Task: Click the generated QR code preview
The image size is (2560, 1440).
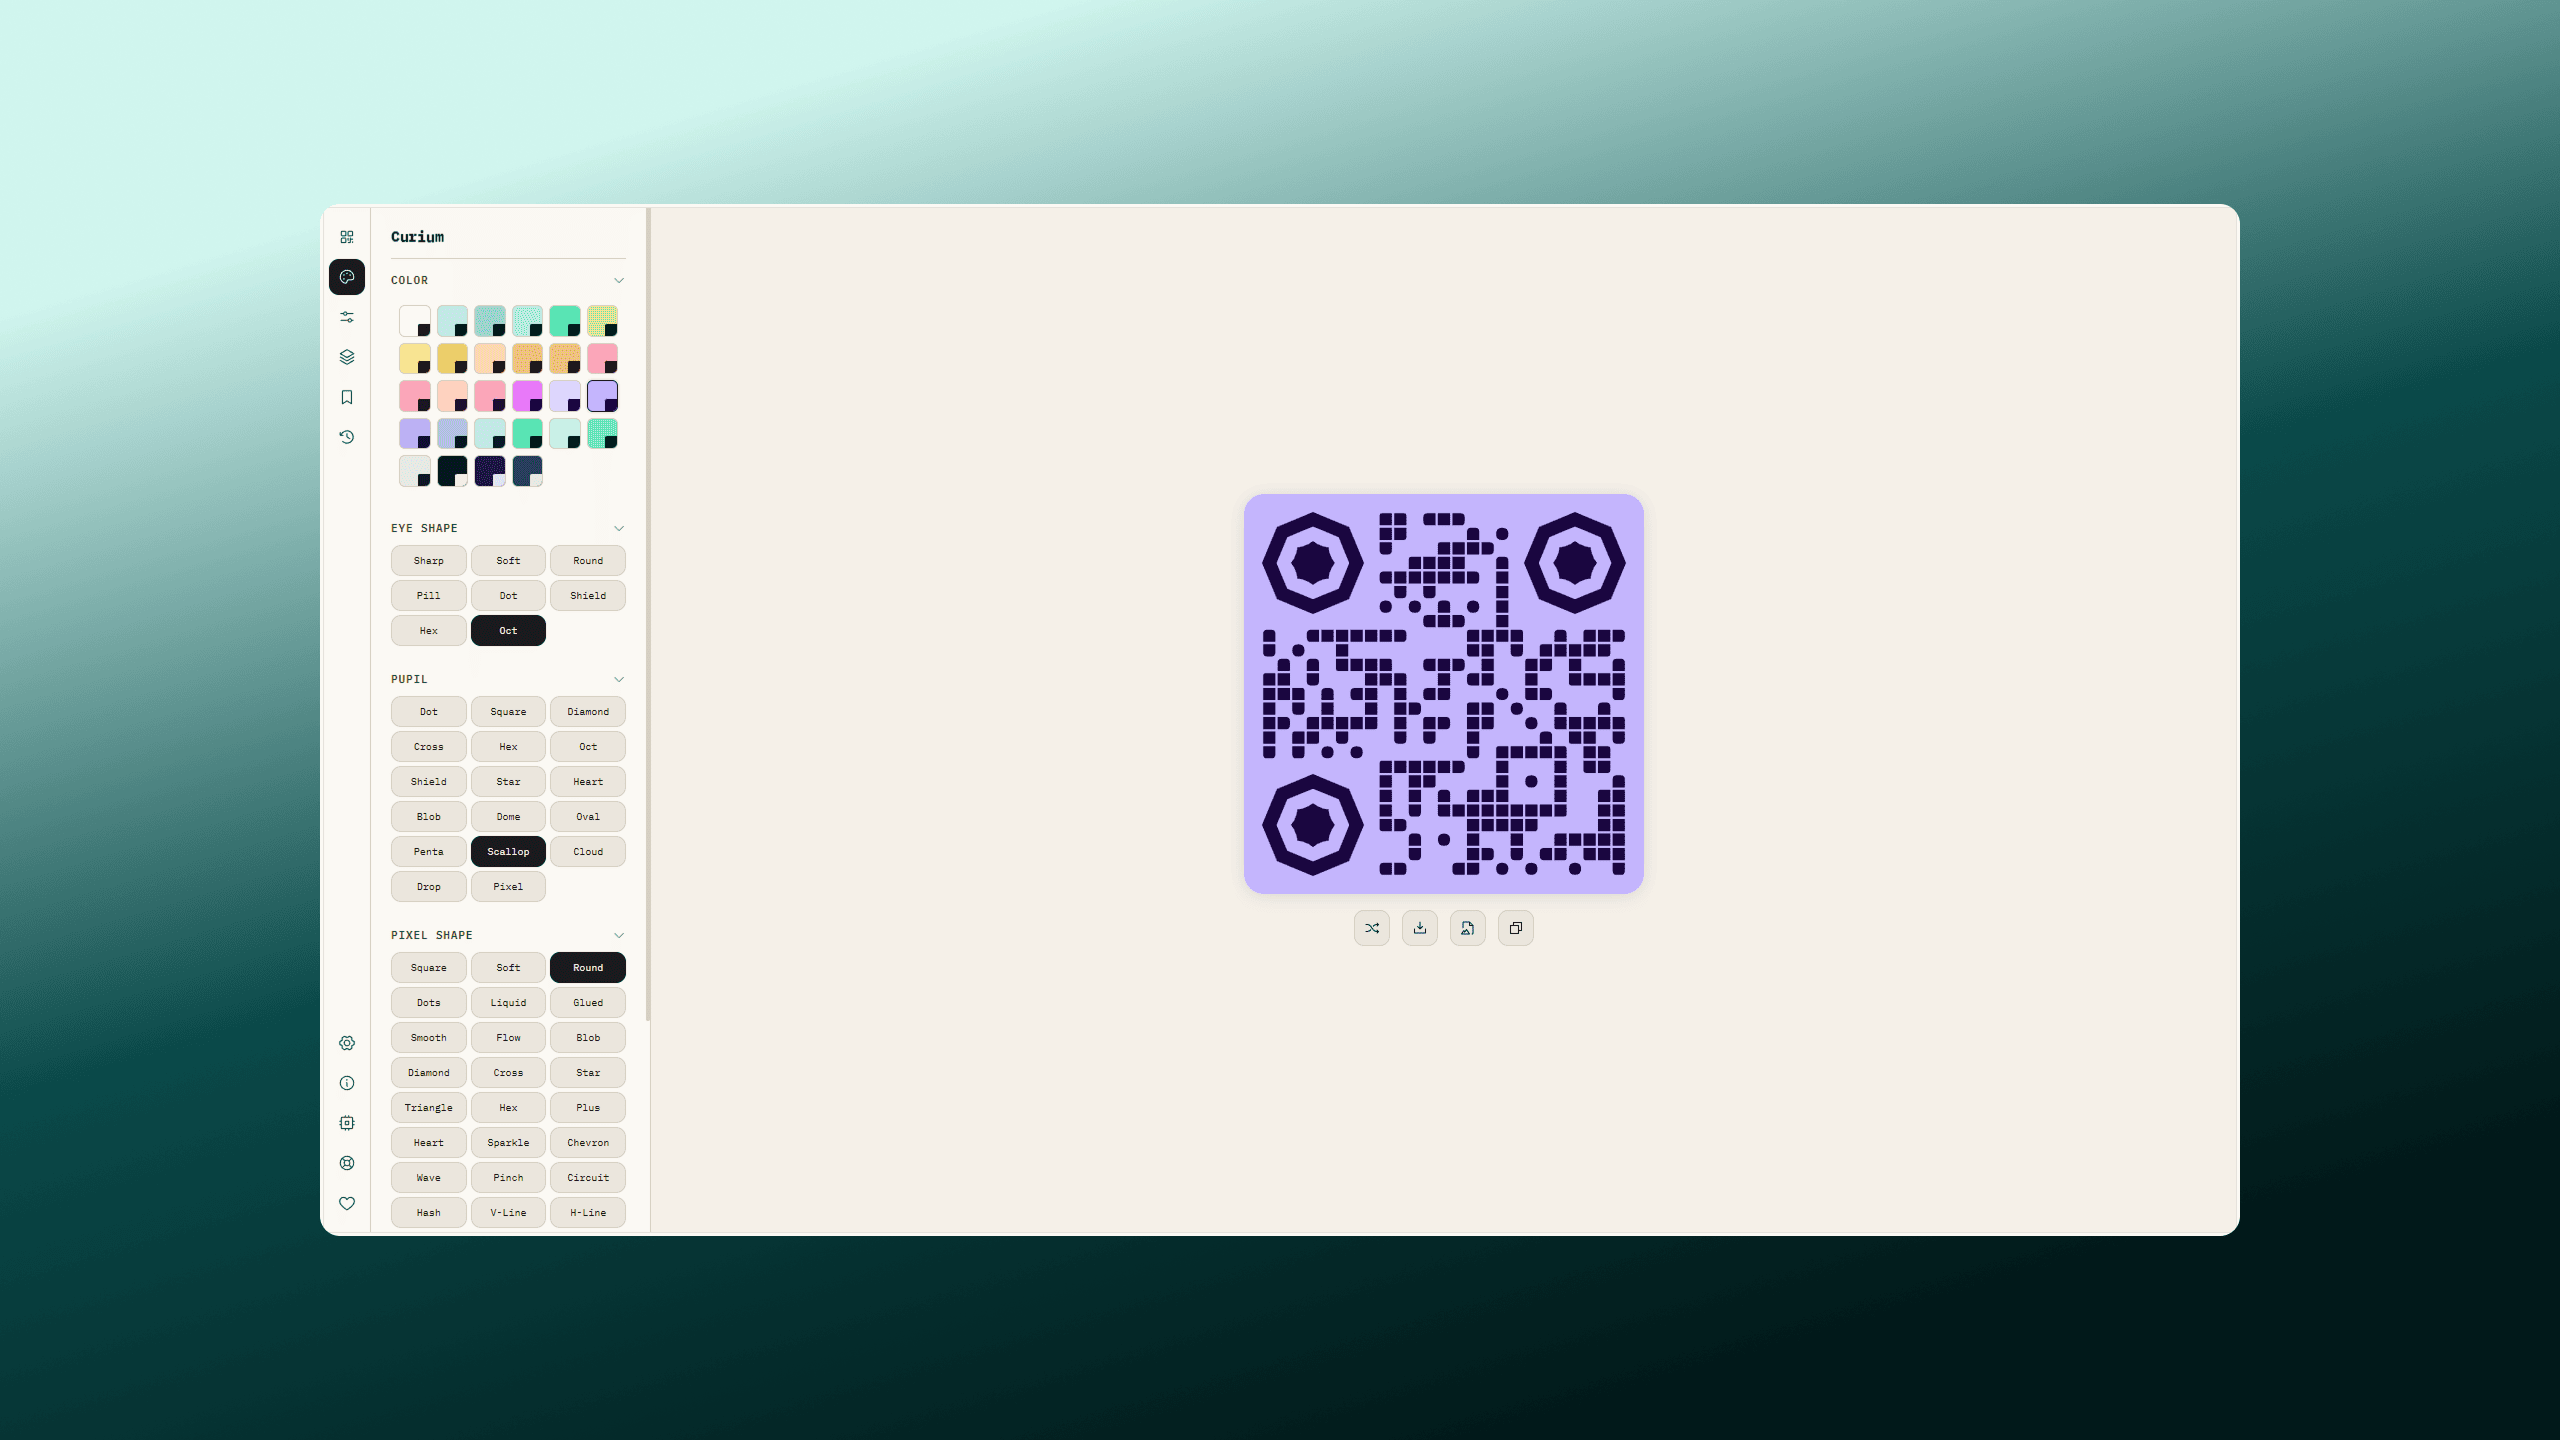Action: pyautogui.click(x=1443, y=694)
